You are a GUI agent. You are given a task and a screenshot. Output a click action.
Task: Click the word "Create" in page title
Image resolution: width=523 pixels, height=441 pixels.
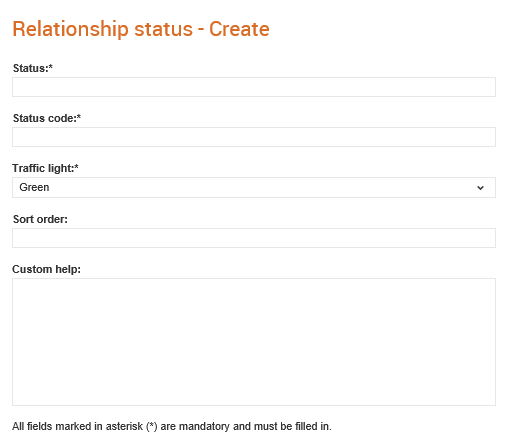239,29
